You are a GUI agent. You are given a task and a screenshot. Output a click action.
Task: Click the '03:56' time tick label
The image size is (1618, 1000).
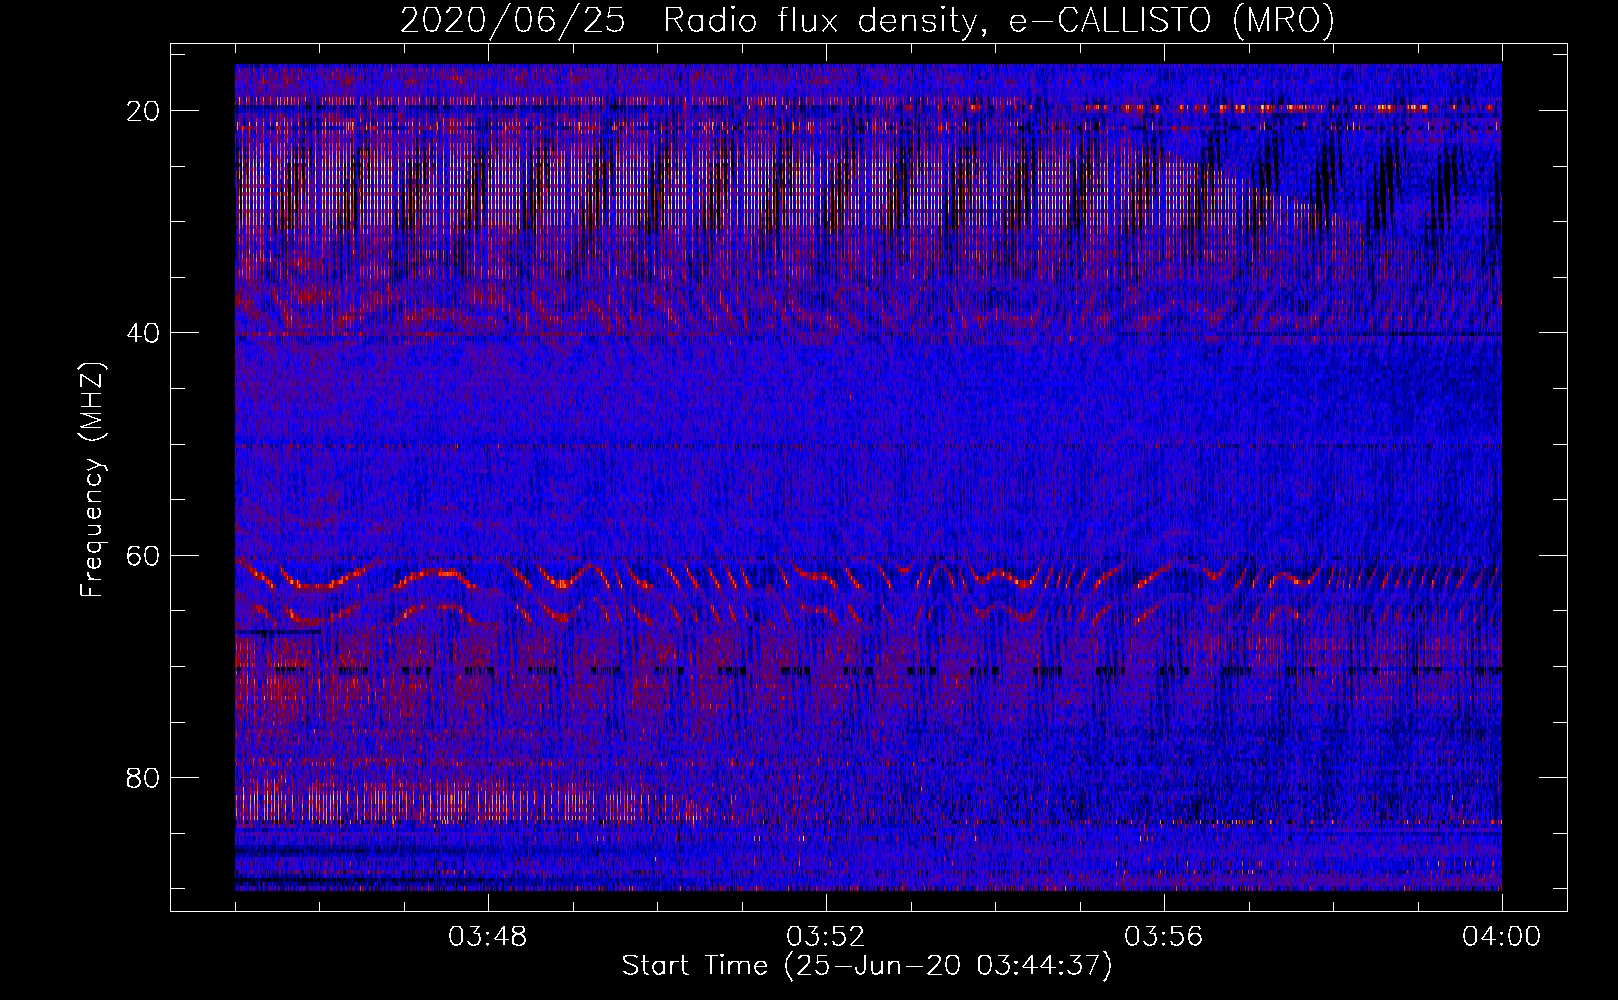(x=1164, y=937)
